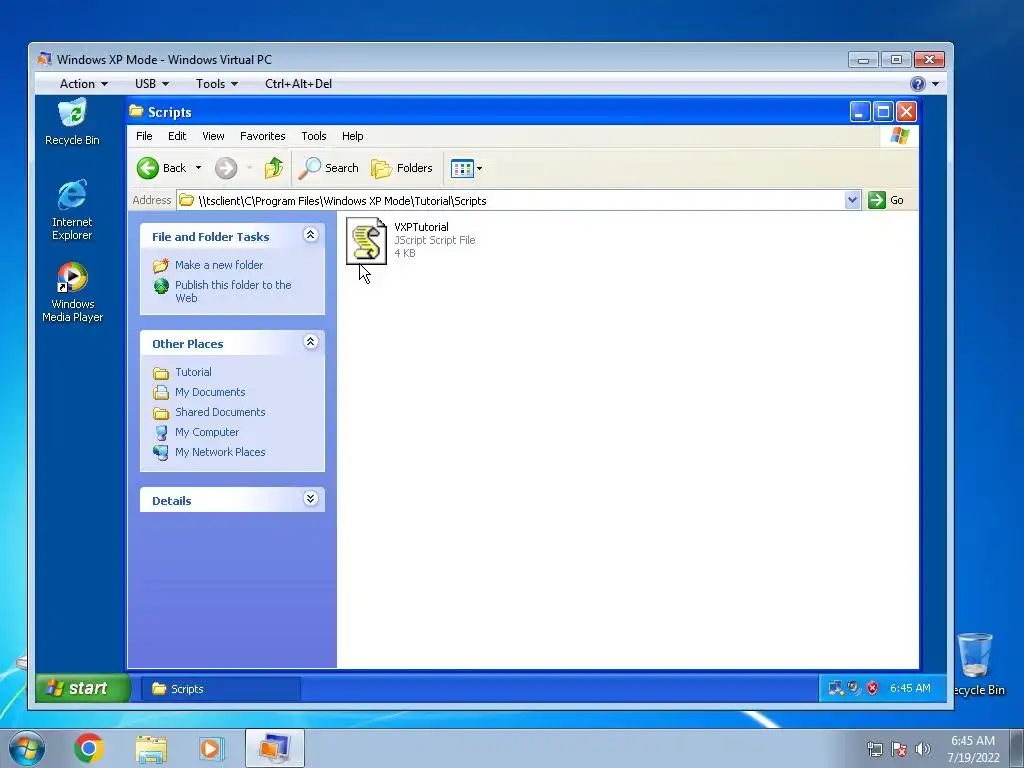This screenshot has width=1024, height=768.
Task: Click the Windows 7 Start orb
Action: click(x=27, y=748)
